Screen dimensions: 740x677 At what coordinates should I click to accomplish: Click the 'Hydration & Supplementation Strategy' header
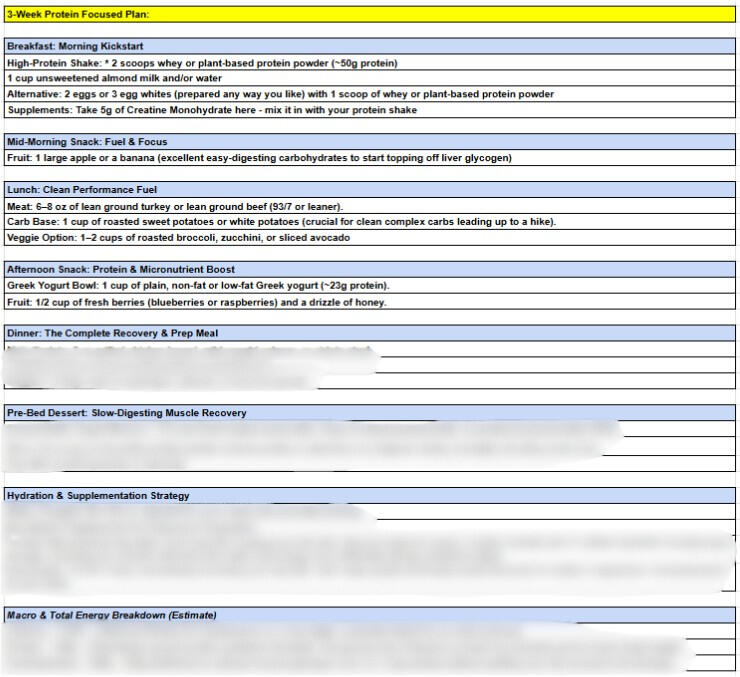pos(370,495)
